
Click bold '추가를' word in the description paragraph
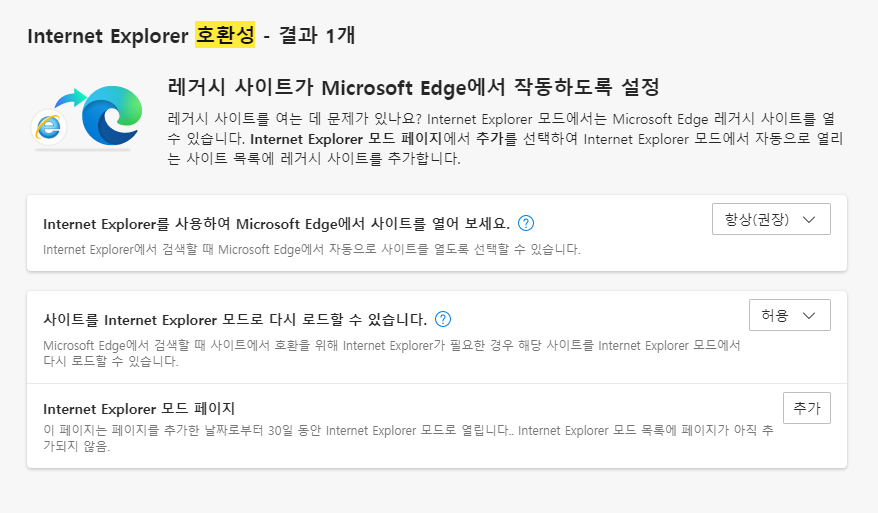(497, 139)
